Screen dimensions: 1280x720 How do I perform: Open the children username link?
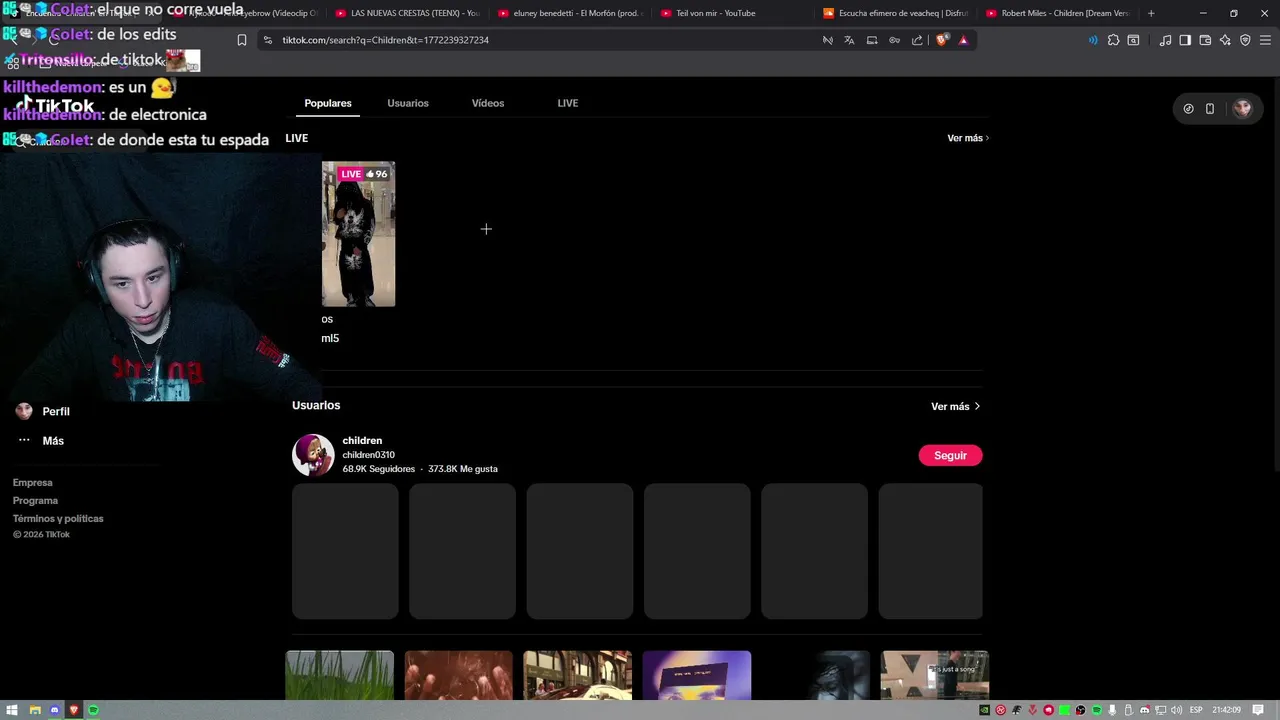[x=362, y=440]
